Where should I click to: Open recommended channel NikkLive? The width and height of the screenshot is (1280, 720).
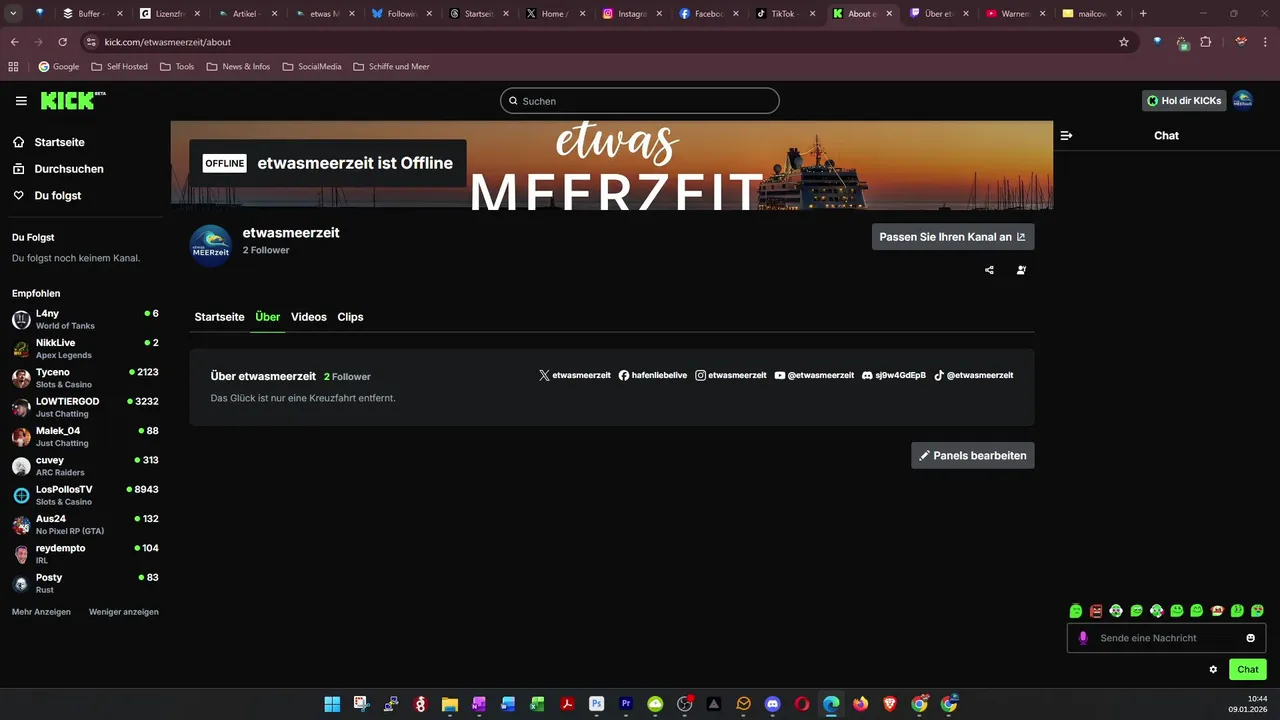(x=85, y=349)
